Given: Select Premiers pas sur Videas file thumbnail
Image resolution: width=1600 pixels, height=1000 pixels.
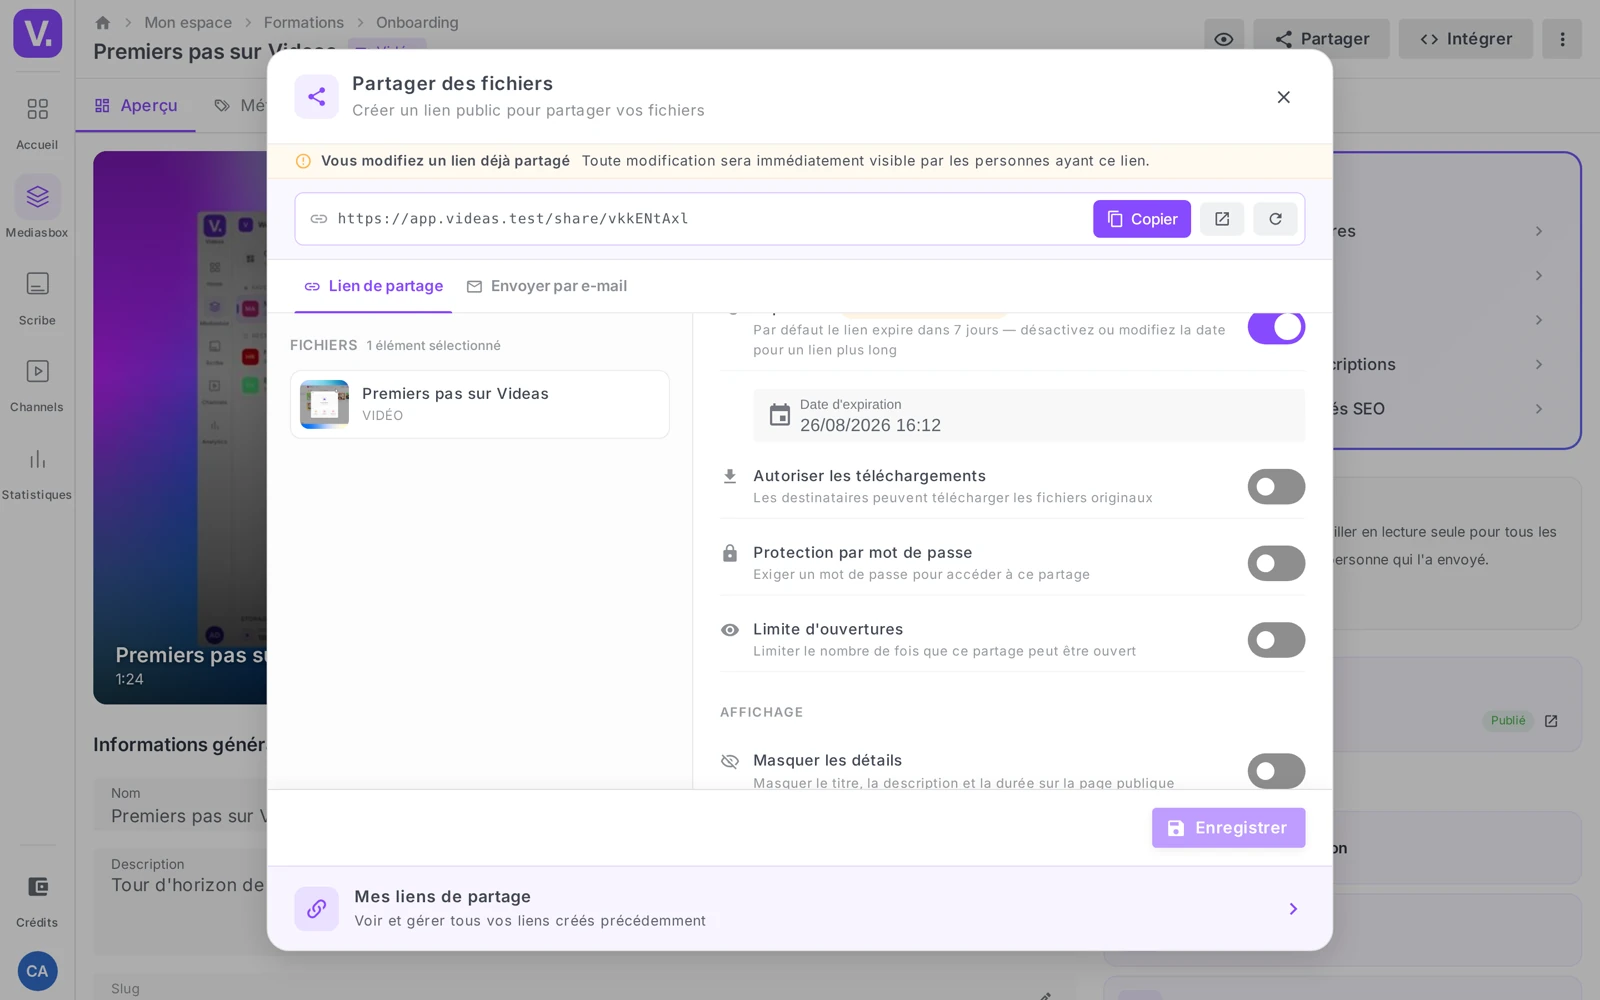Looking at the screenshot, I should 324,404.
